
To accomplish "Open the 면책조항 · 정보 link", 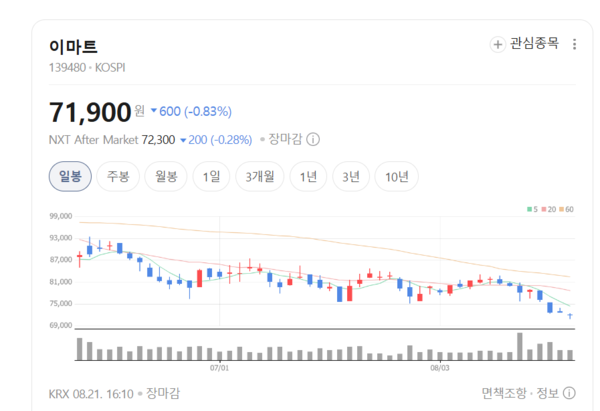I will pos(520,393).
